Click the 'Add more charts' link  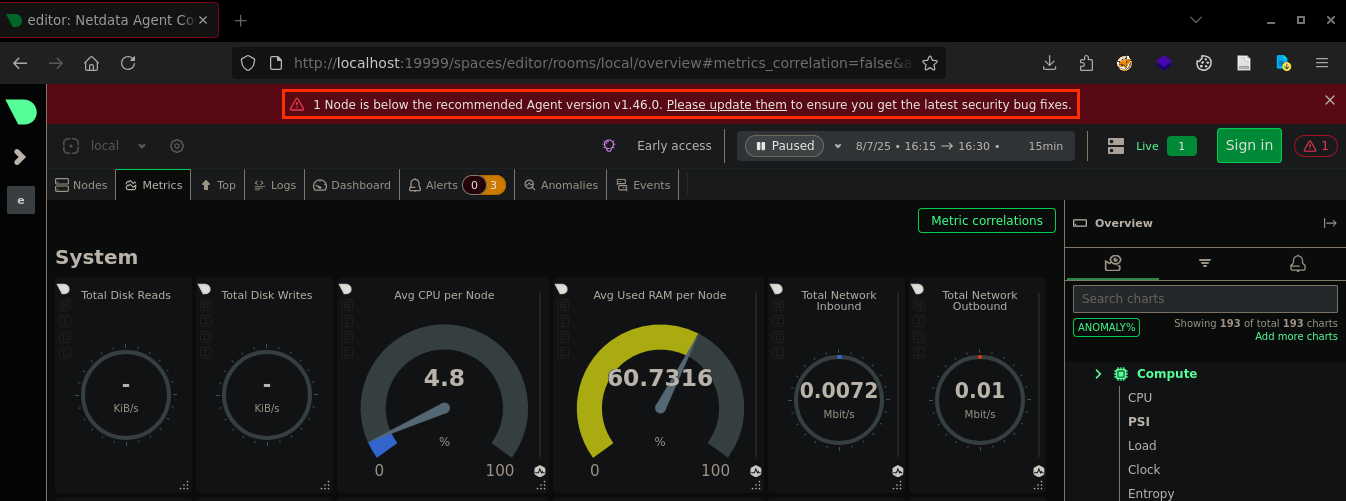[x=1296, y=337]
